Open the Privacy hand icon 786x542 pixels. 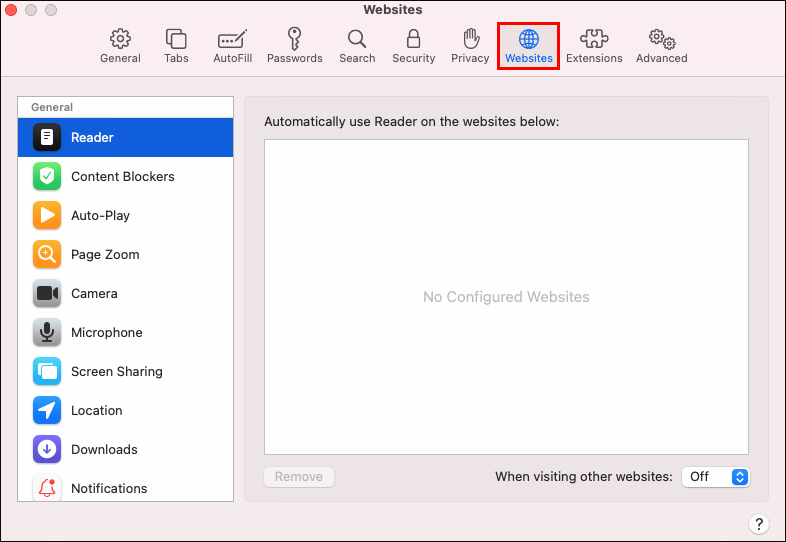click(470, 39)
